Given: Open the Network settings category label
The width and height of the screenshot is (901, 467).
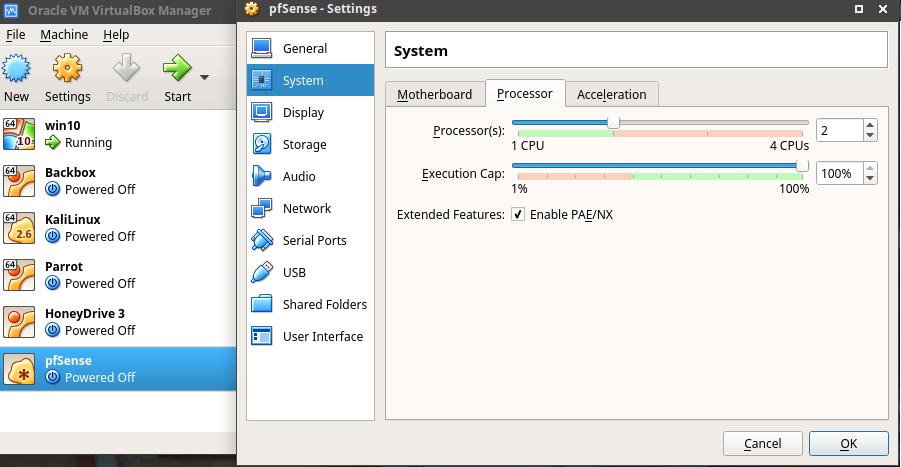Looking at the screenshot, I should 307,209.
